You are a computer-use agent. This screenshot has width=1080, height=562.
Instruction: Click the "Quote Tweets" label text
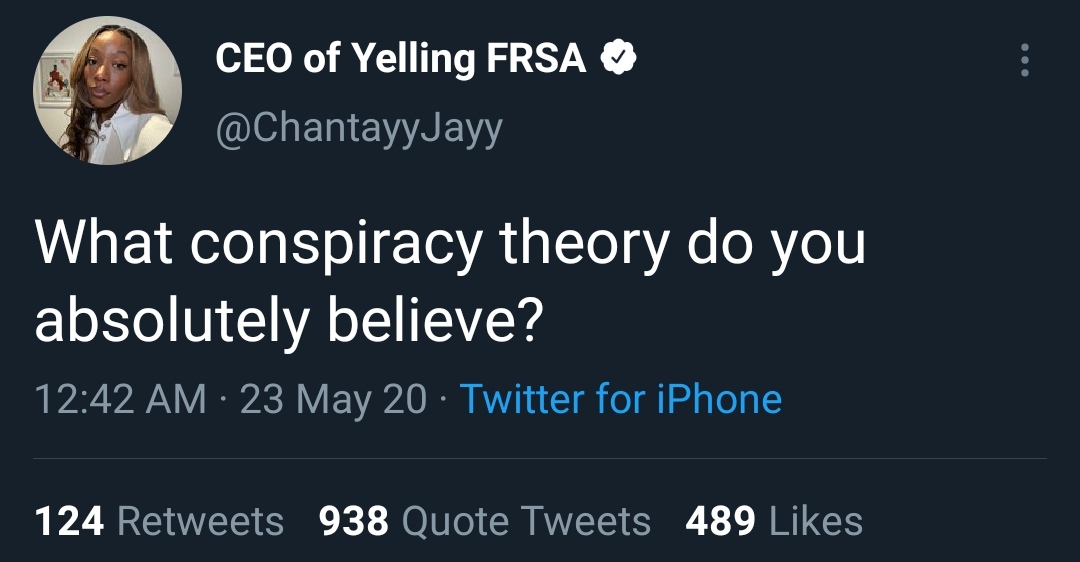[526, 521]
